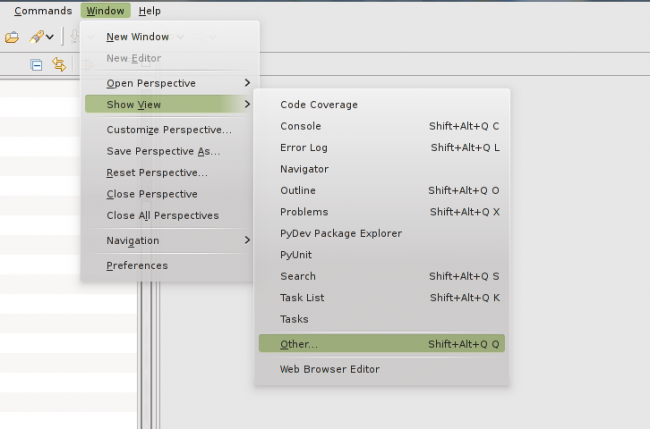Open the Commands menu
Image resolution: width=650 pixels, height=429 pixels.
43,11
